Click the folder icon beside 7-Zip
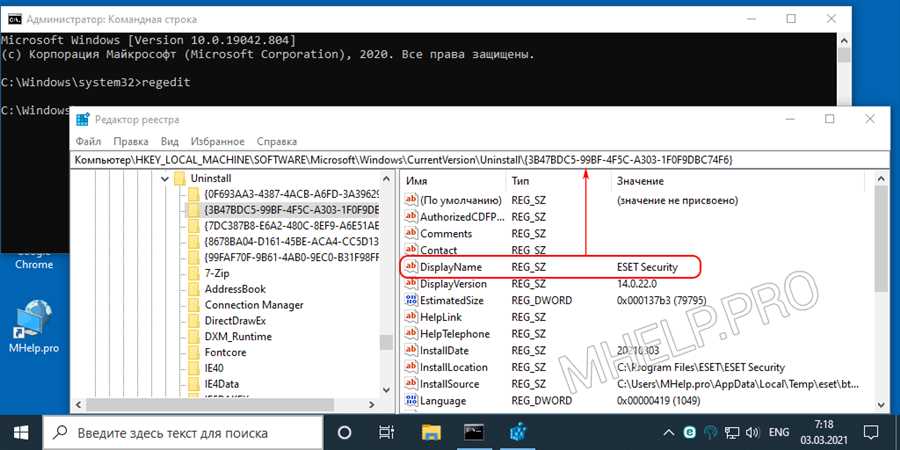 pos(194,273)
